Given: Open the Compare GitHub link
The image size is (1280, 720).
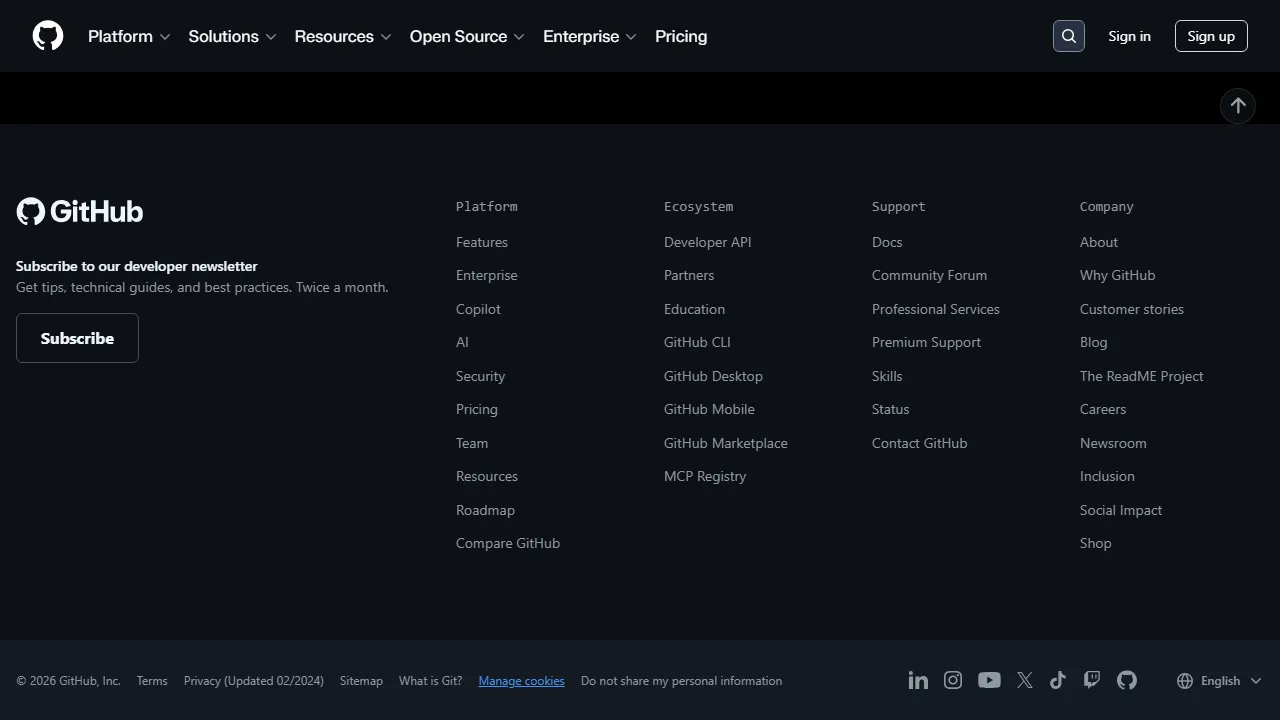Looking at the screenshot, I should click(x=508, y=543).
